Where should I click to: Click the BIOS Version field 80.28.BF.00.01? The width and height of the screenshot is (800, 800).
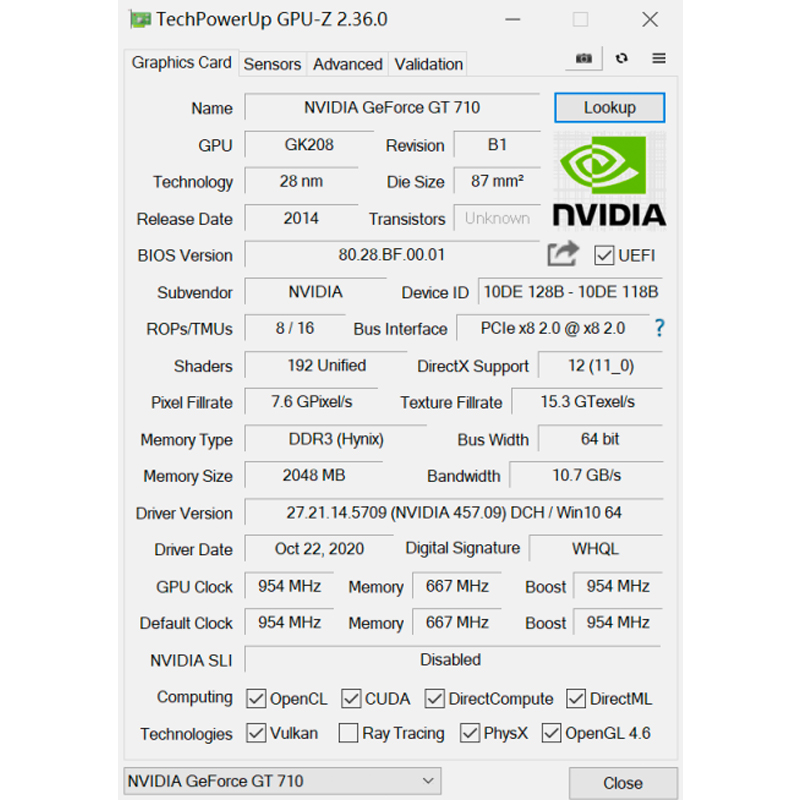coord(392,255)
